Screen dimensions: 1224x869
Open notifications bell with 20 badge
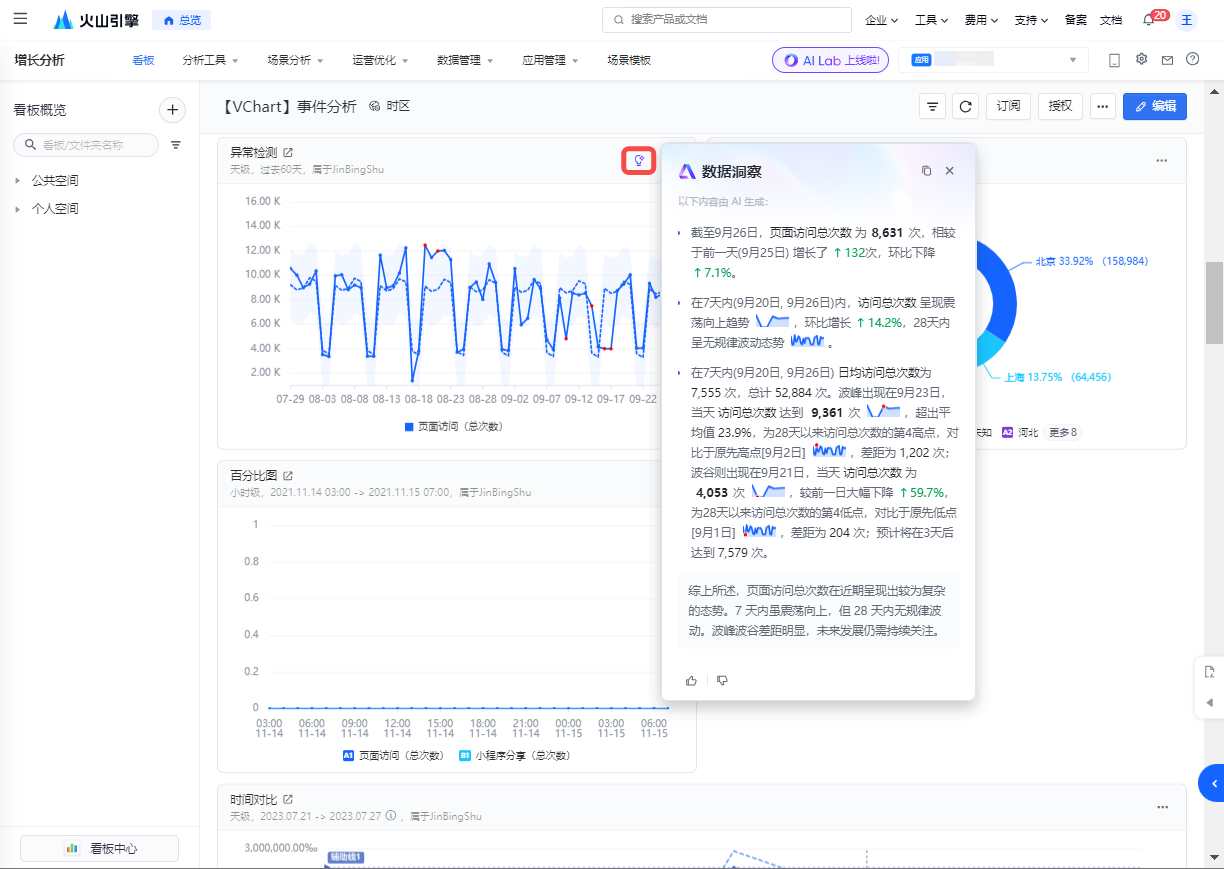pos(1150,20)
